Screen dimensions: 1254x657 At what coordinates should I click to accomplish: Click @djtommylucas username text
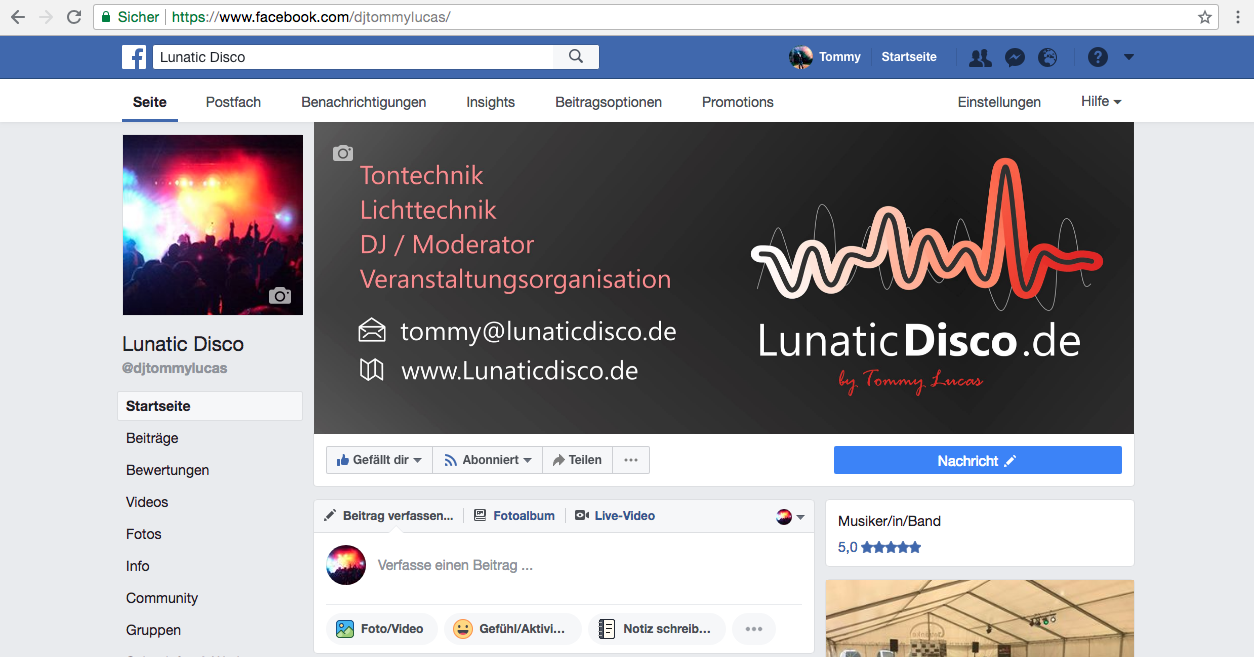tap(175, 368)
